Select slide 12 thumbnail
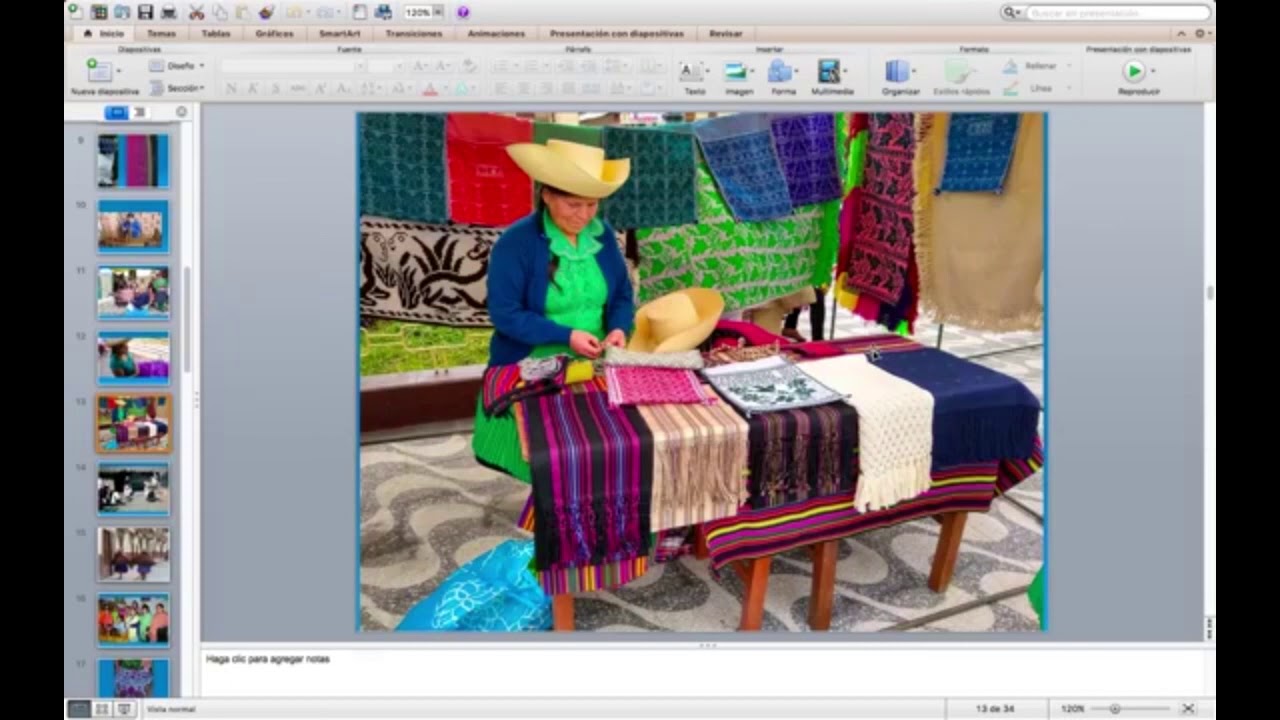 pos(133,358)
